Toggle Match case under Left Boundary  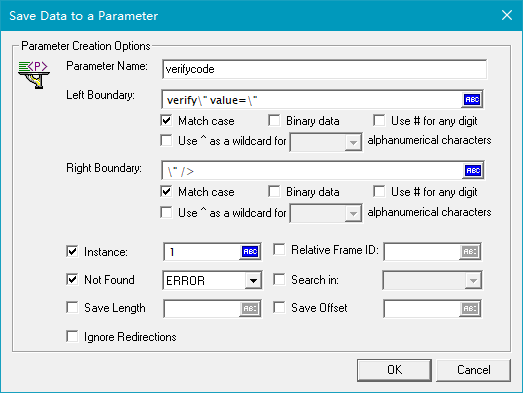coord(166,120)
